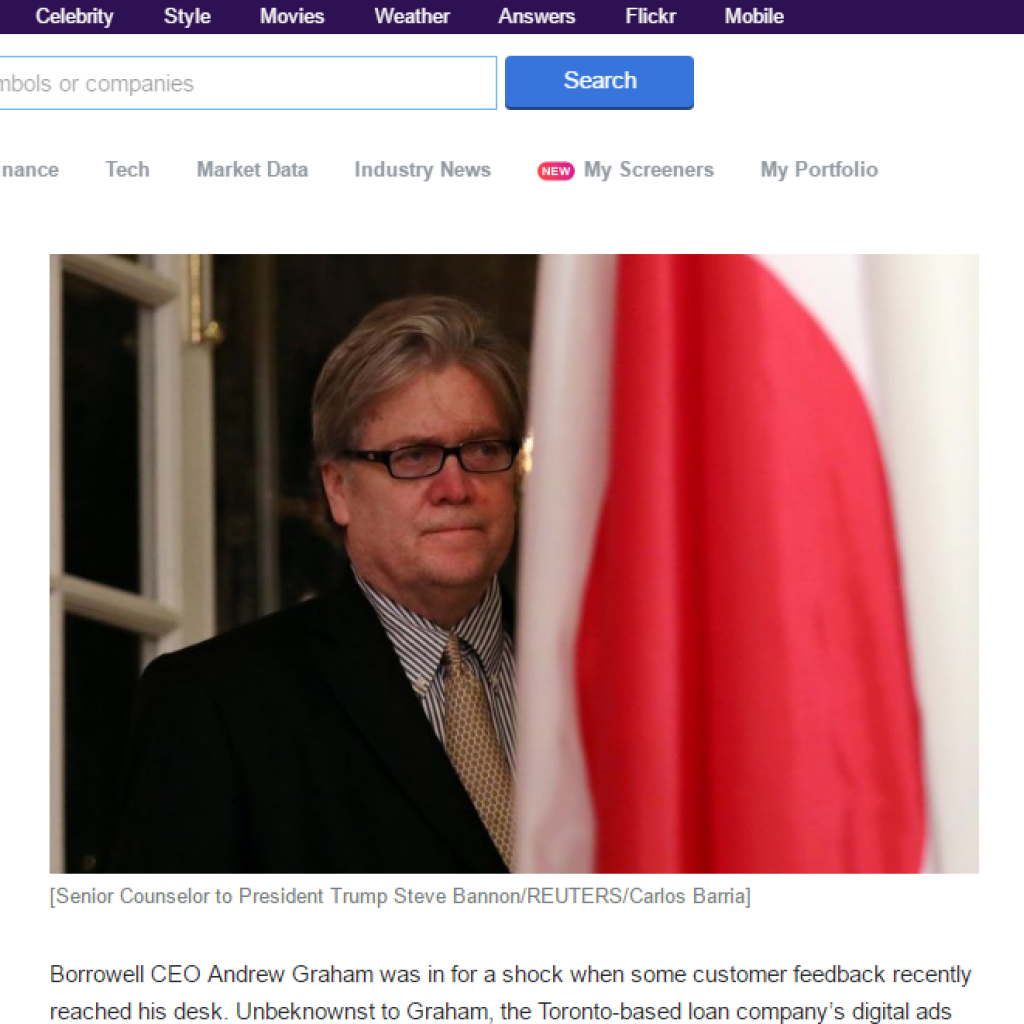The height and width of the screenshot is (1024, 1024).
Task: Focus the symbols or companies search field
Action: coord(247,83)
